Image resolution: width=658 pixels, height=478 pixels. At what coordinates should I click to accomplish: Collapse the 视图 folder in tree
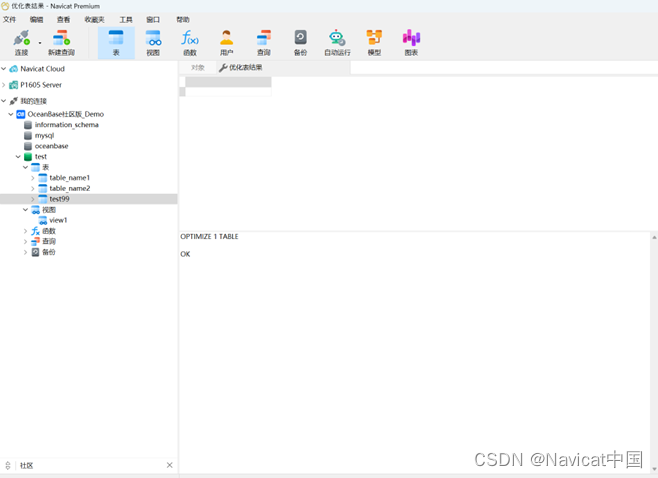26,209
